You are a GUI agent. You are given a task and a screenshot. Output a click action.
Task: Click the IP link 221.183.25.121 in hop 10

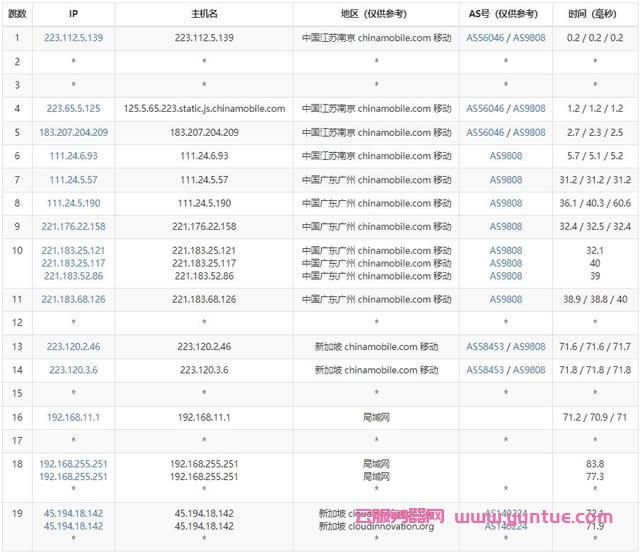coord(74,250)
